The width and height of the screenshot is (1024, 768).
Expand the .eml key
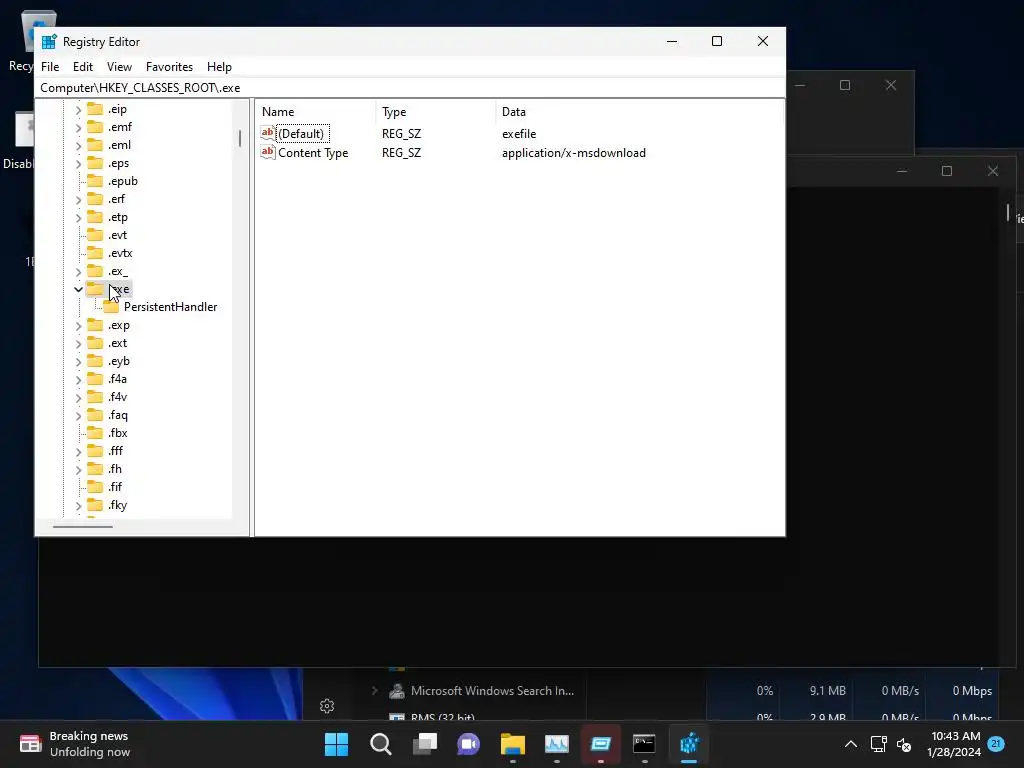[x=78, y=145]
